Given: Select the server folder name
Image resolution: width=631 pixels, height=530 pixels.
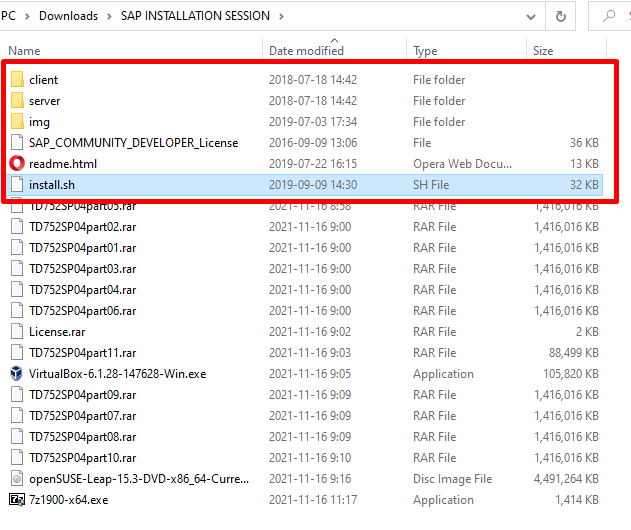Looking at the screenshot, I should (45, 101).
